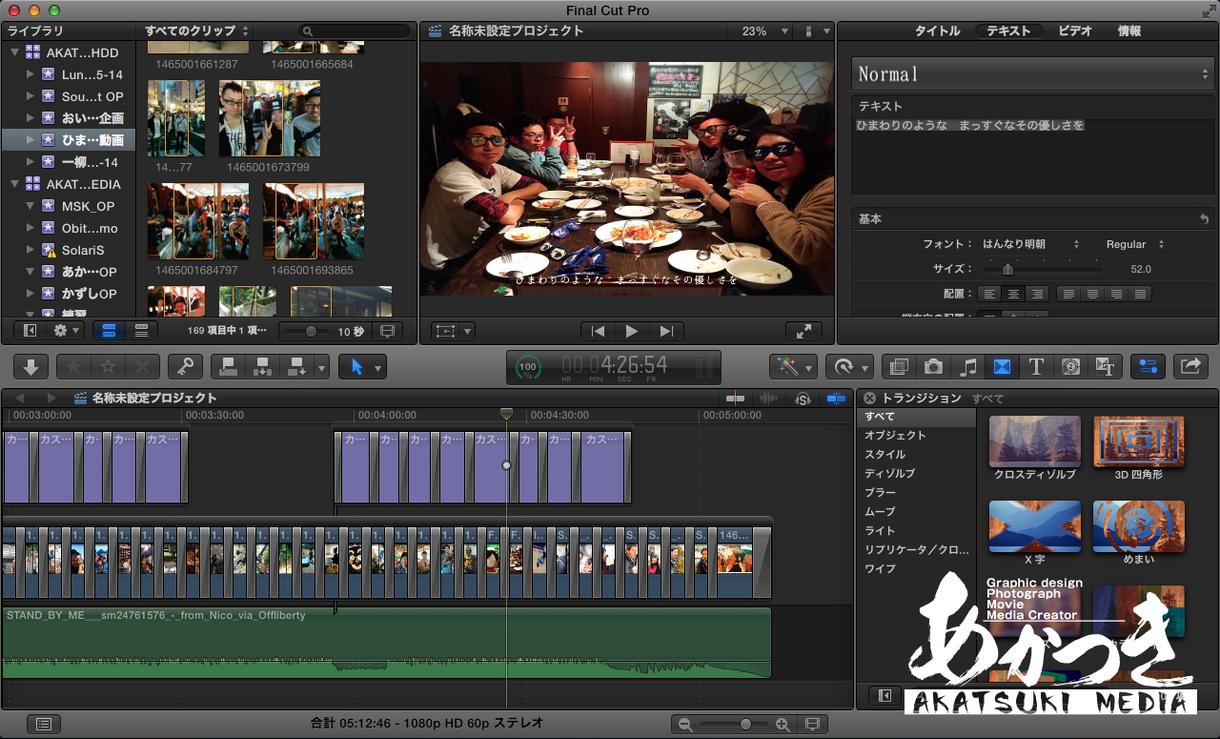
Task: Open the Retime speed menu
Action: [x=850, y=367]
